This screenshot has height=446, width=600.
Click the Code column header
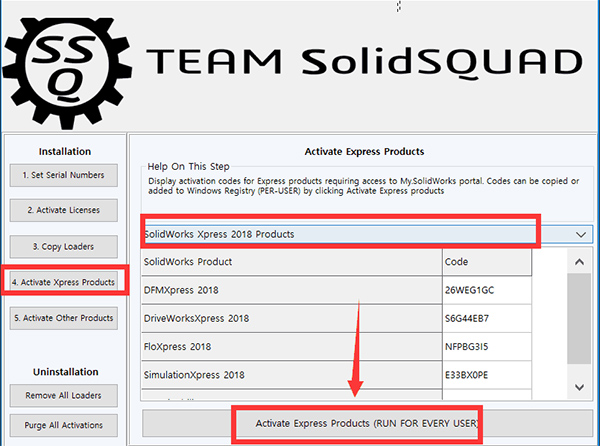pyautogui.click(x=486, y=261)
